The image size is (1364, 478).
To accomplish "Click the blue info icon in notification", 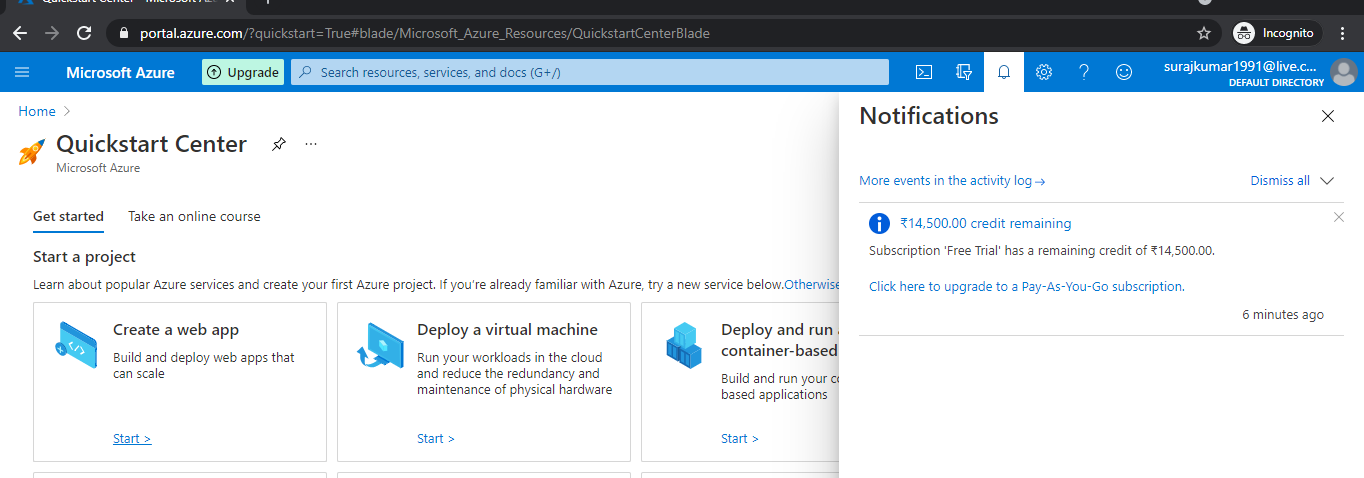I will tap(879, 224).
